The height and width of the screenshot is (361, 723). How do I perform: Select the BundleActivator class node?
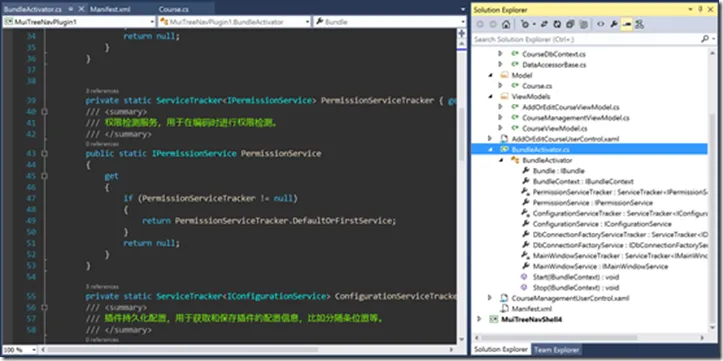(547, 160)
